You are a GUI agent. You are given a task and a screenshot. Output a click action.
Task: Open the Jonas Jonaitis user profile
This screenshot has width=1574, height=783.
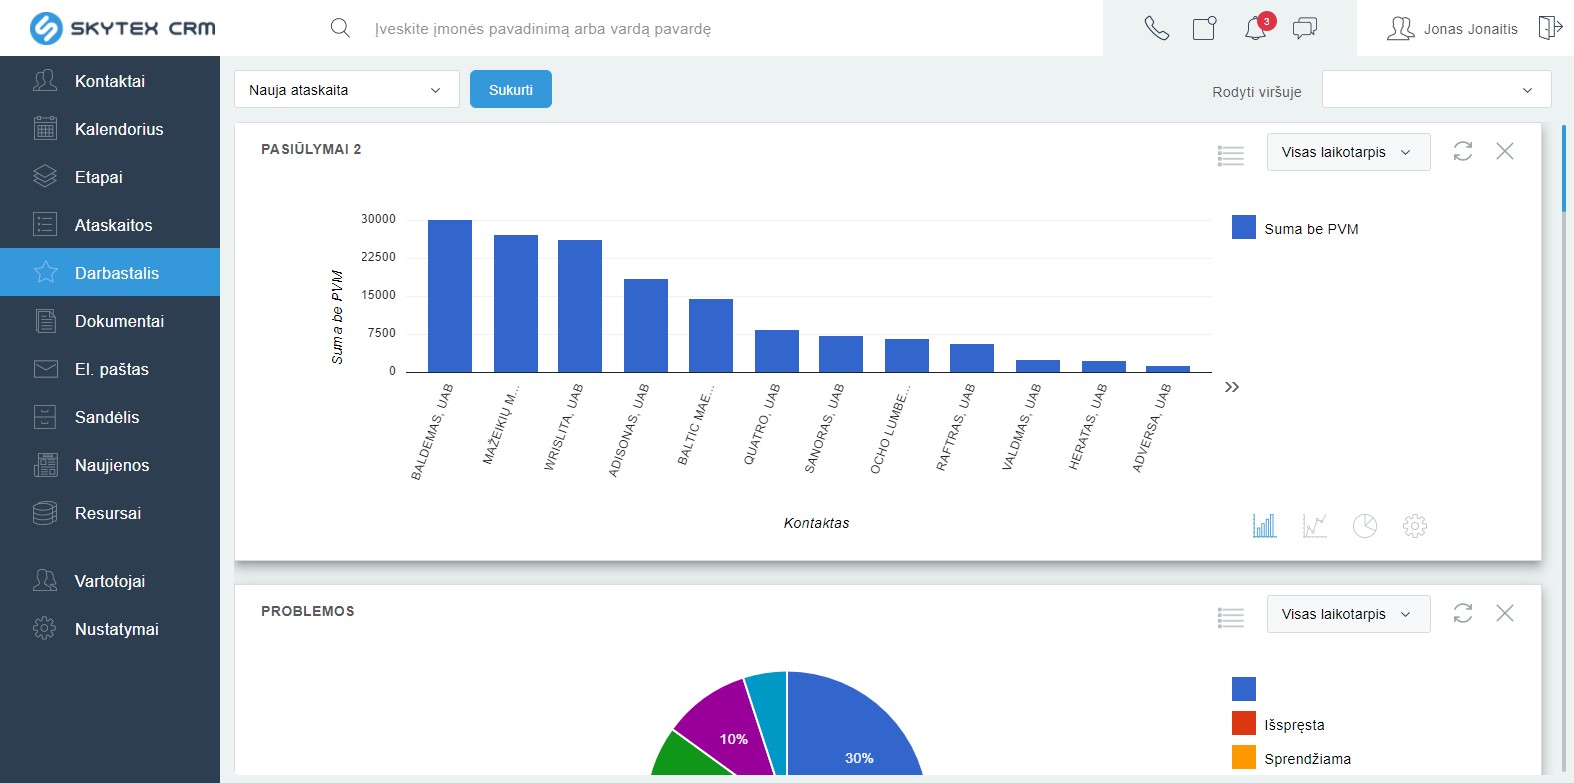pos(1452,29)
